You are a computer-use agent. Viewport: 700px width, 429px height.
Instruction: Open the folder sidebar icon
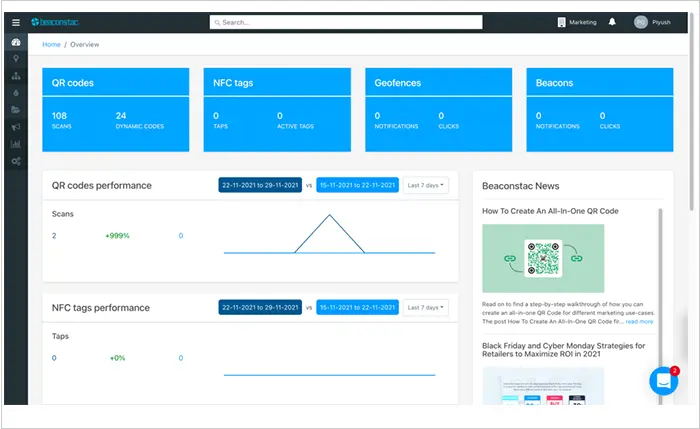tap(16, 109)
